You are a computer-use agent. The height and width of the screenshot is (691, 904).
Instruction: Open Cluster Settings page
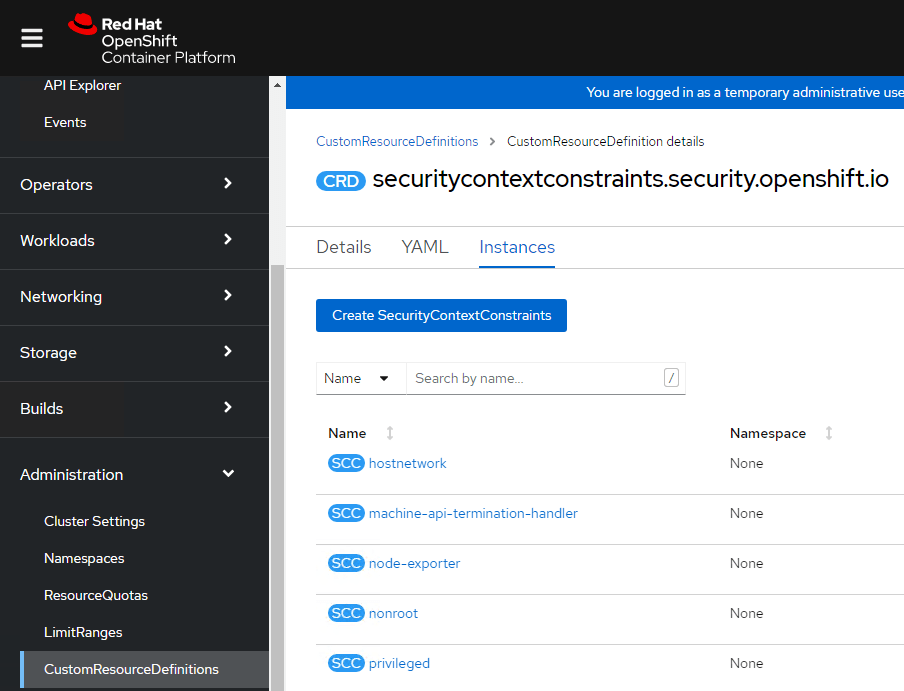pyautogui.click(x=95, y=521)
